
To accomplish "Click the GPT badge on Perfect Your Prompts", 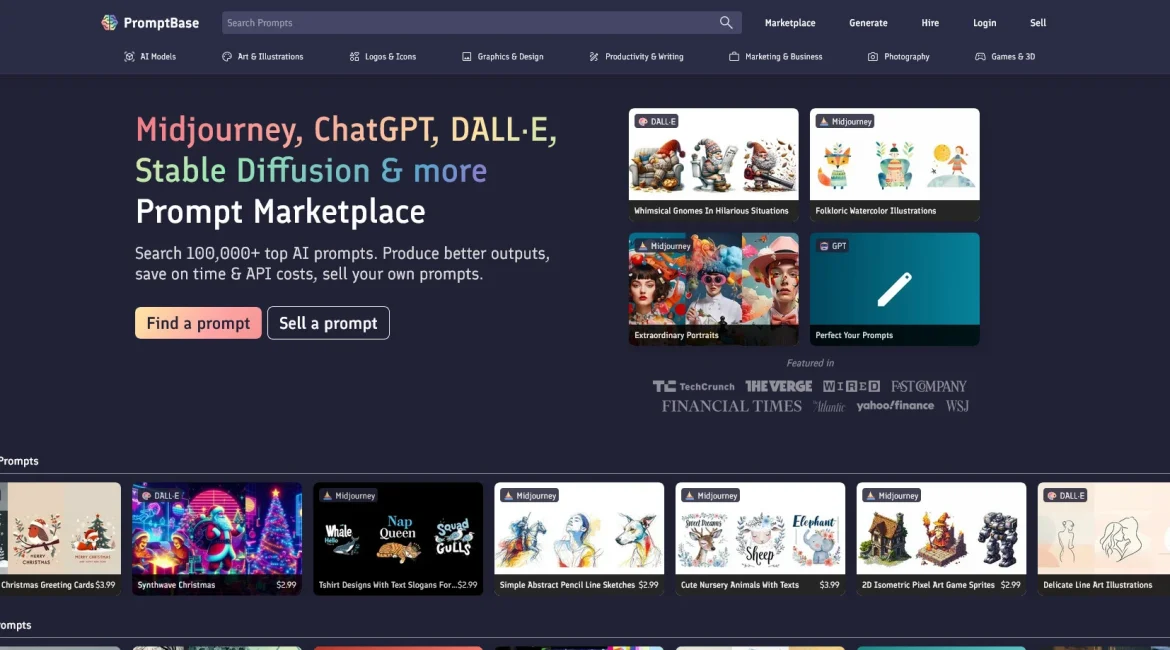I will [x=833, y=246].
